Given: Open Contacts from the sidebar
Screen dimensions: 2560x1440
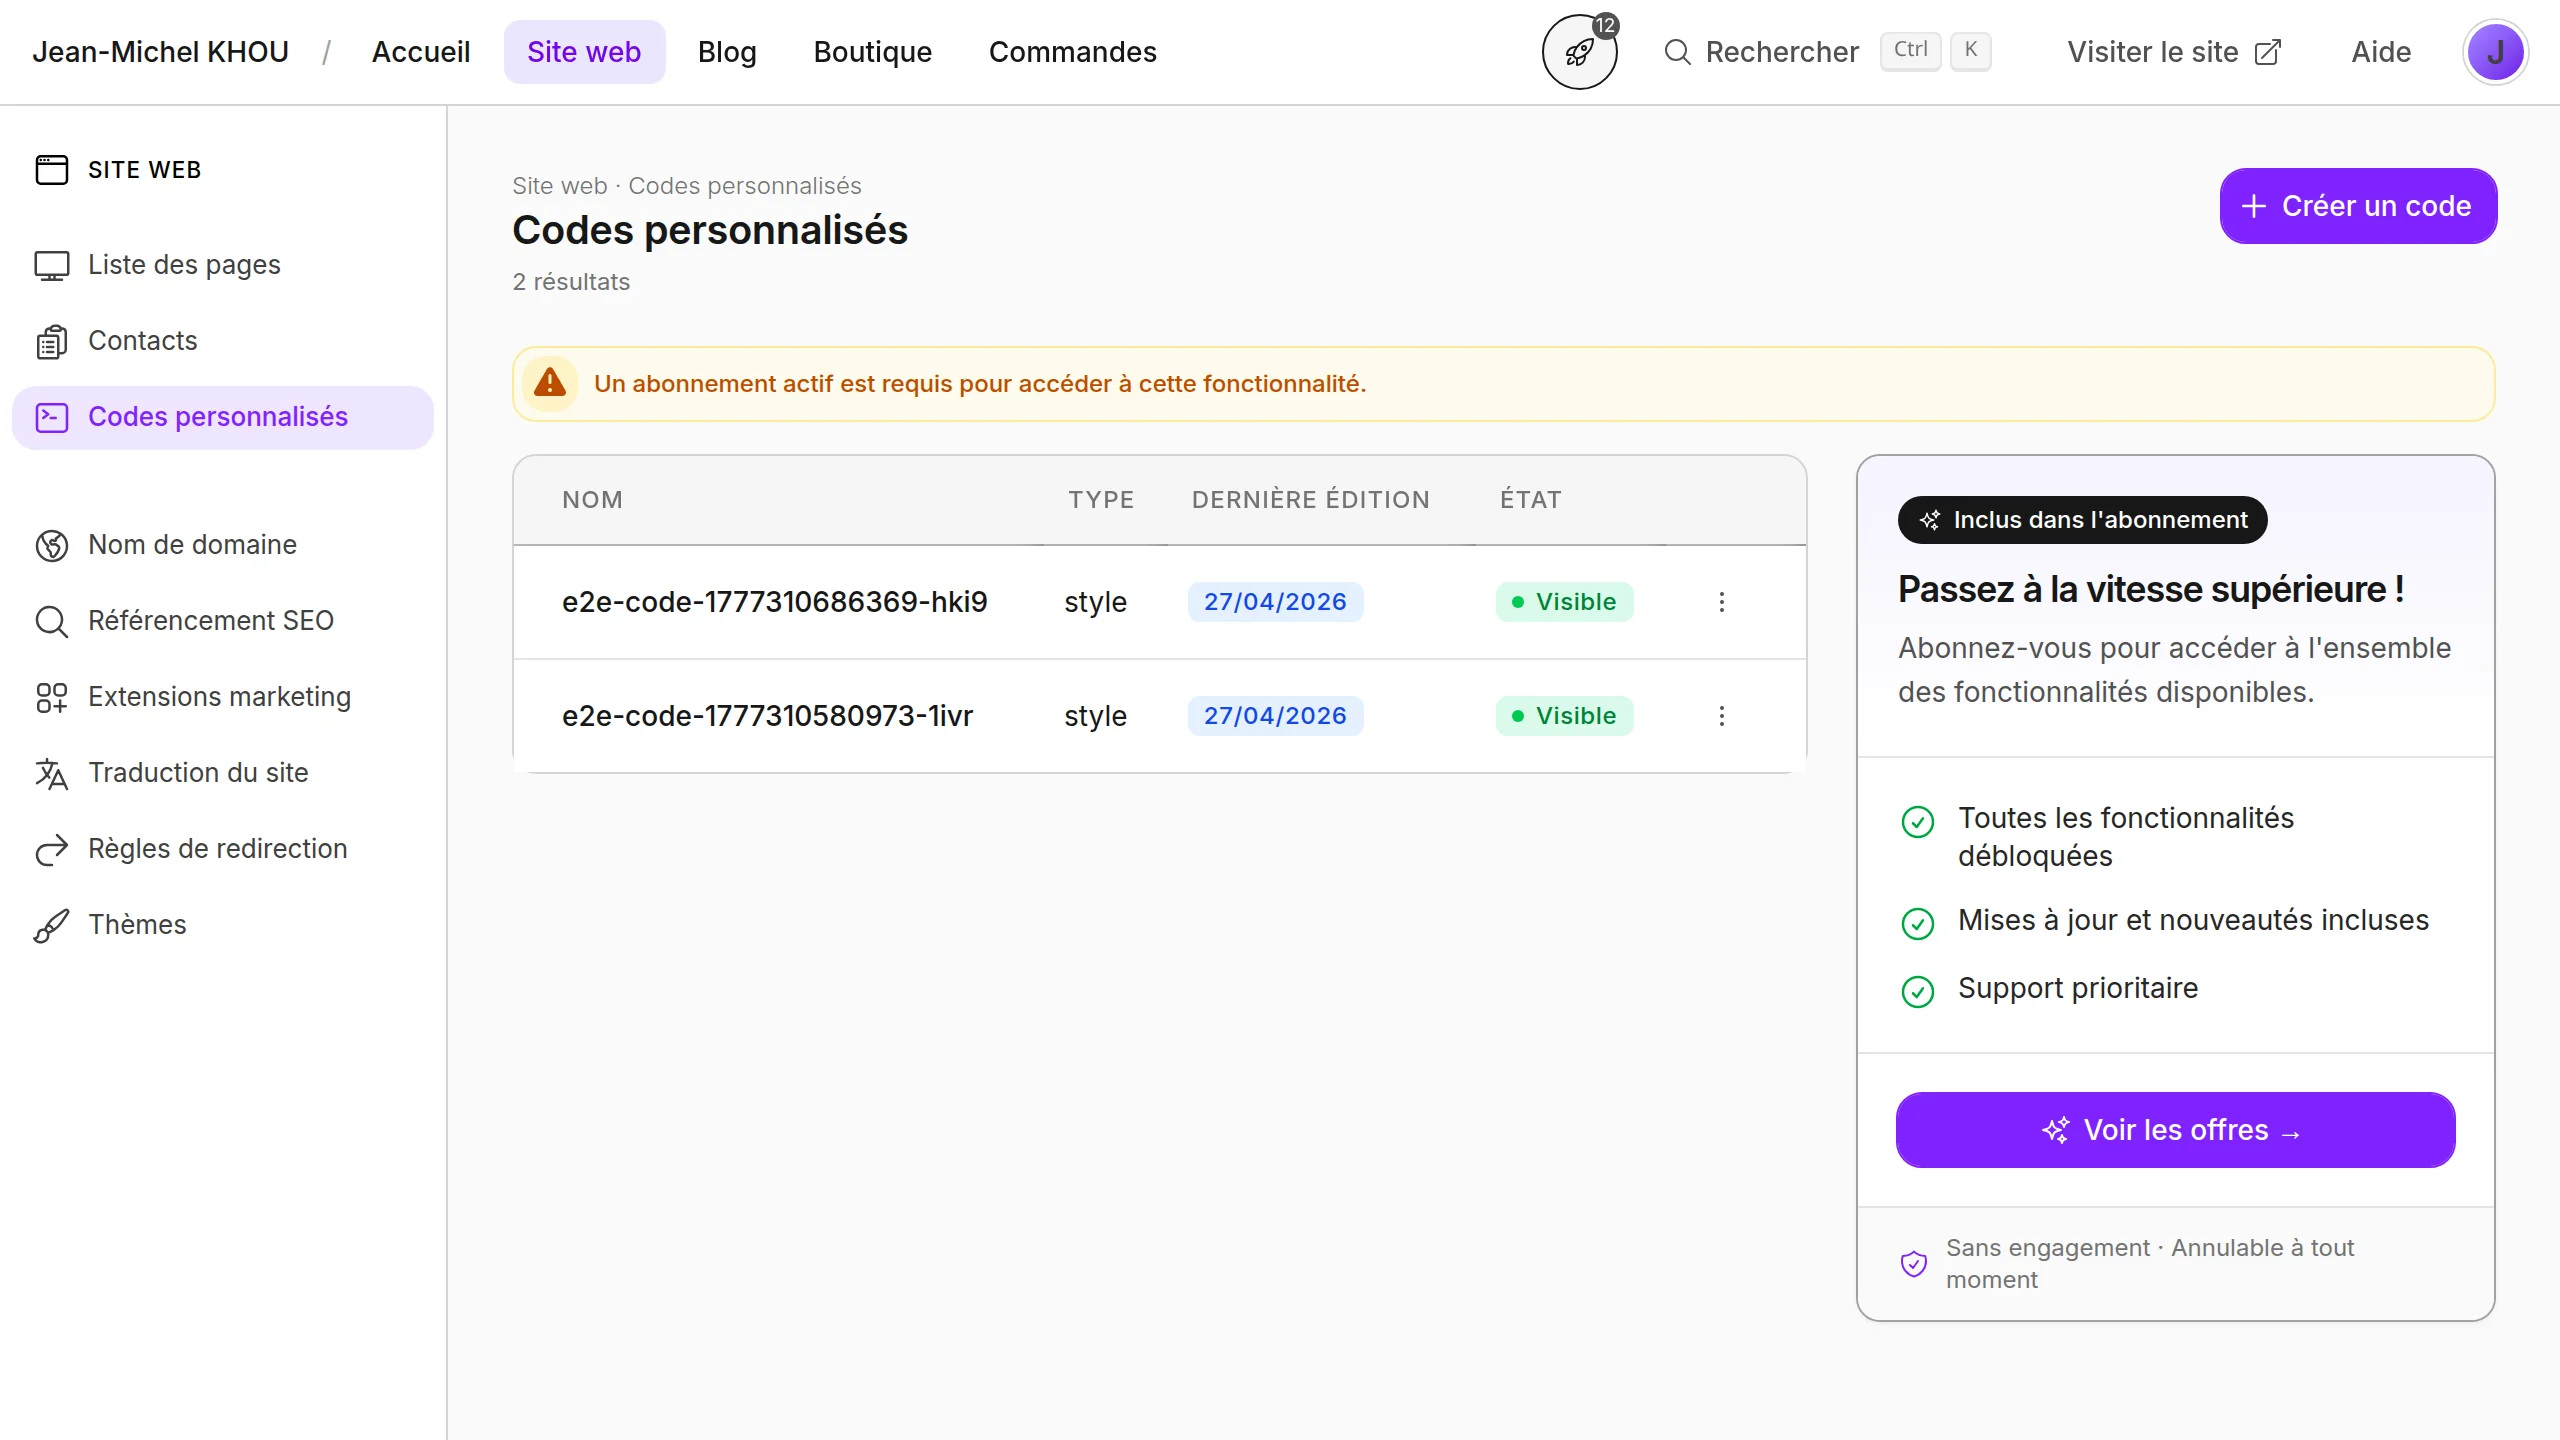Looking at the screenshot, I should (x=142, y=341).
